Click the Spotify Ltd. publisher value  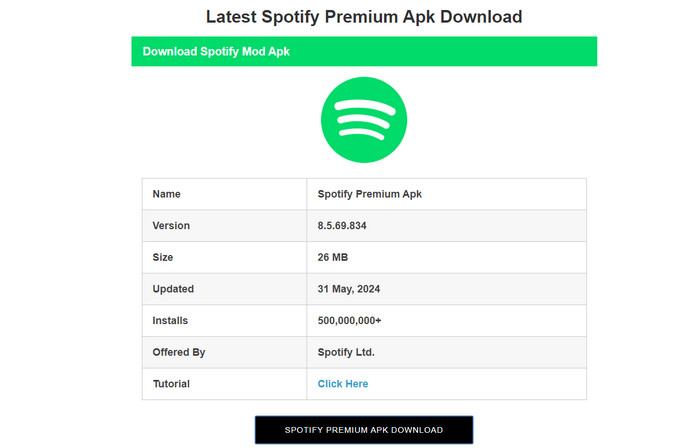[346, 352]
